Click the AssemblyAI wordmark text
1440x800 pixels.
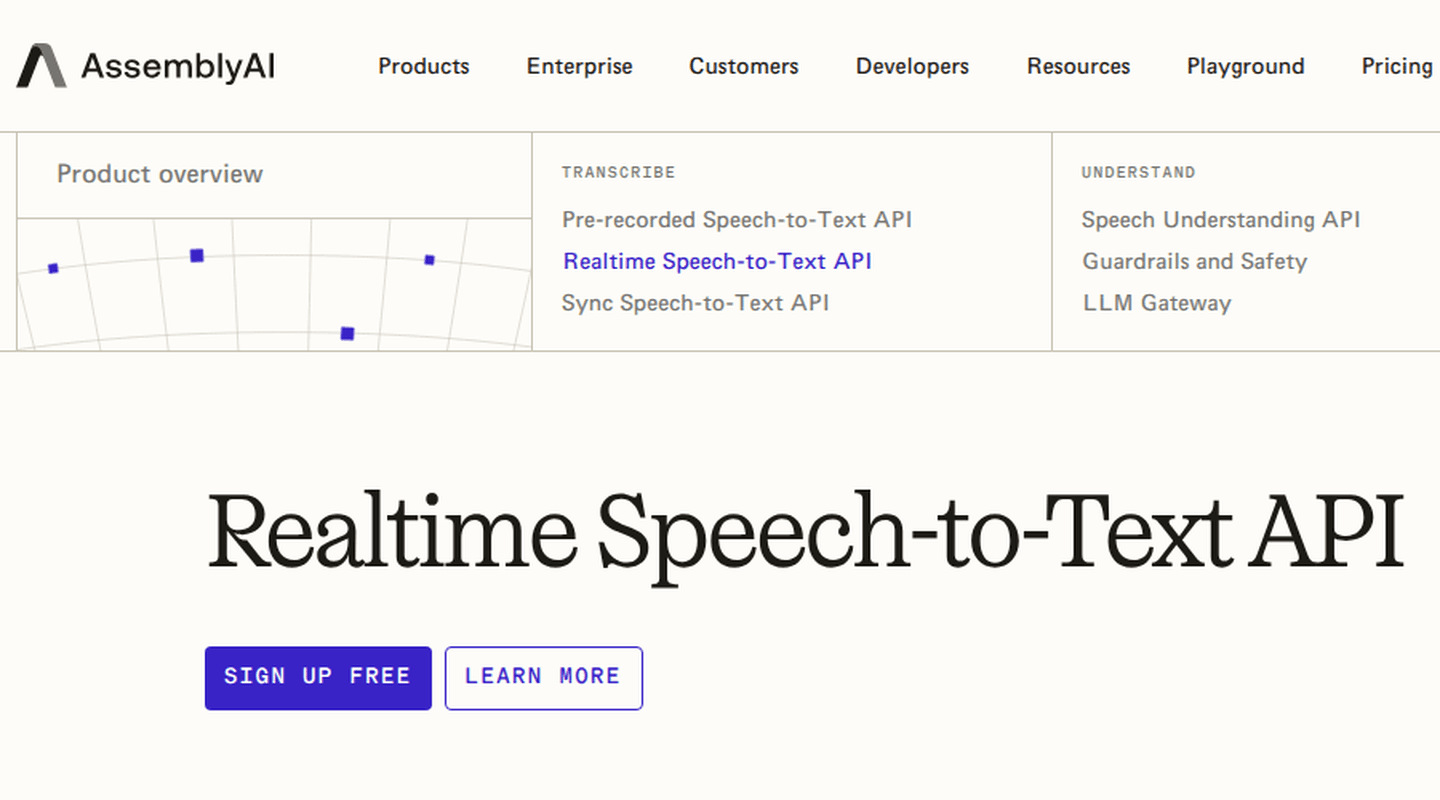pos(178,67)
